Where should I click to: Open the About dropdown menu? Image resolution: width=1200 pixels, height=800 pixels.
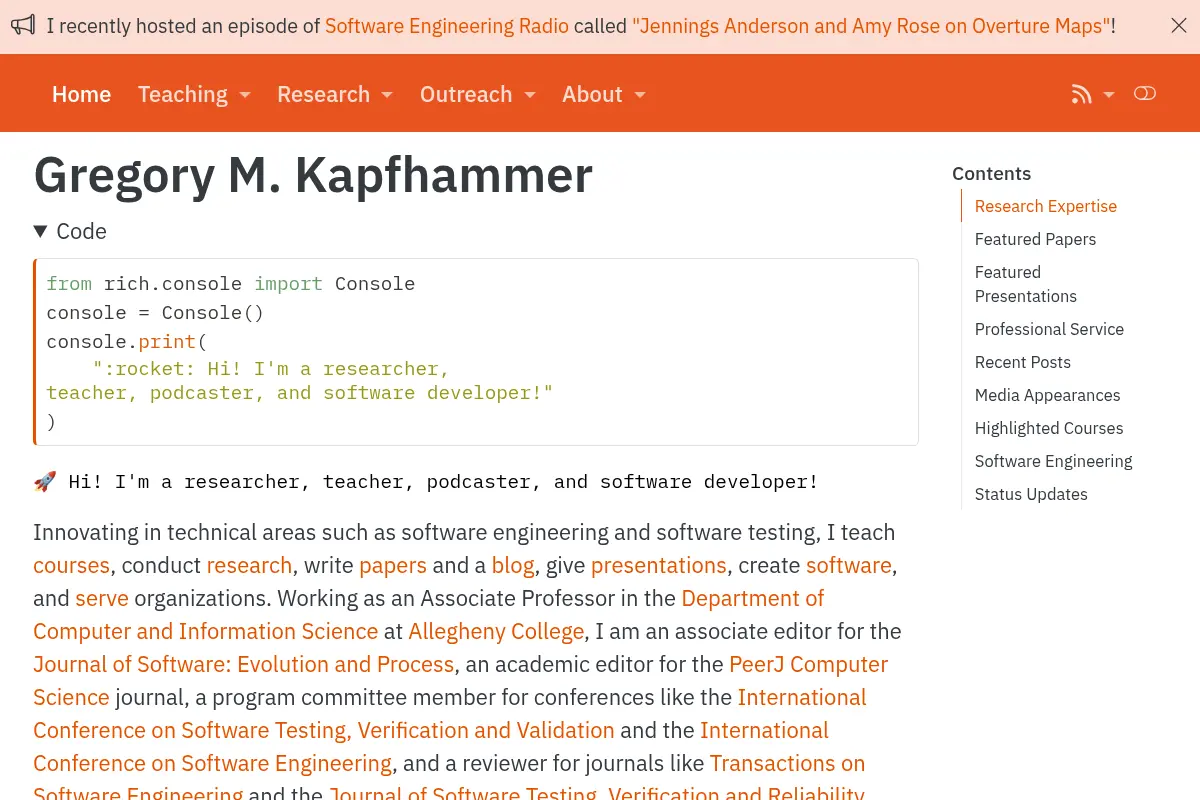(604, 94)
